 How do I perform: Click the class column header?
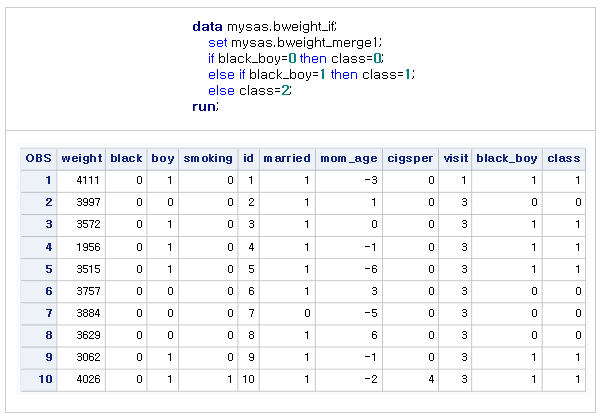(x=564, y=158)
